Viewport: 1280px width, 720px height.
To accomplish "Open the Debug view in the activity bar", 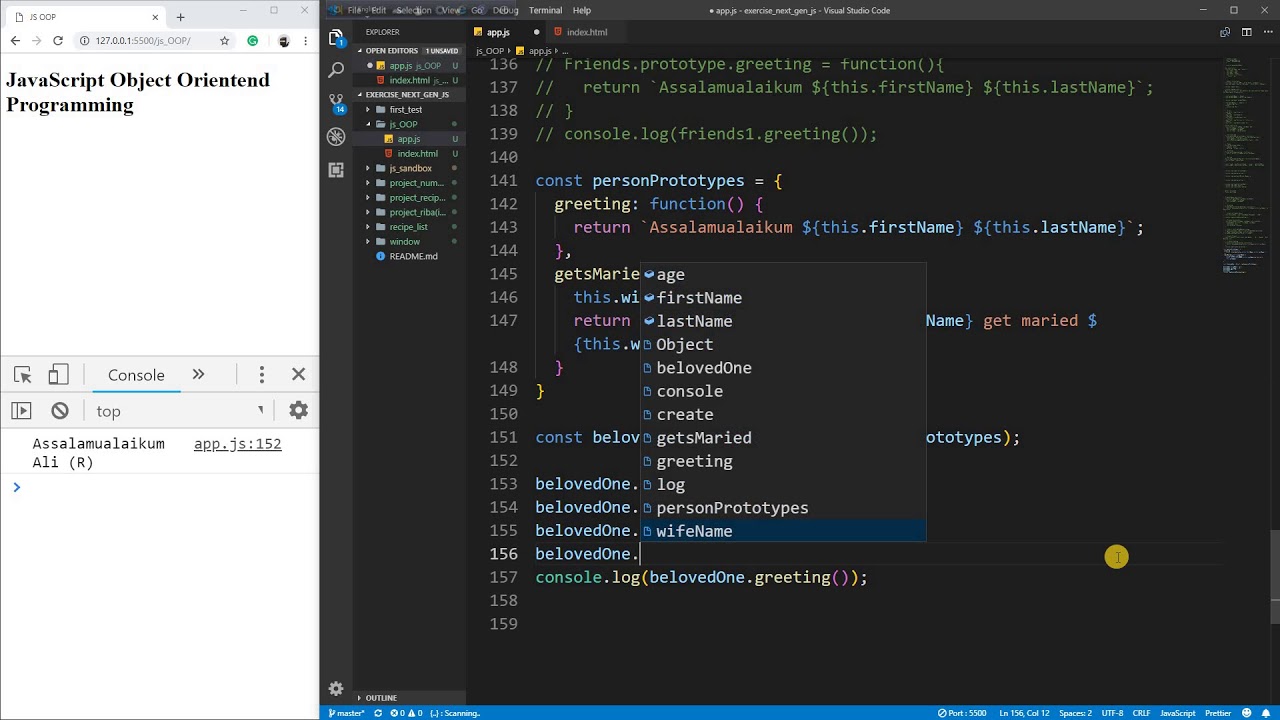I will [x=336, y=137].
